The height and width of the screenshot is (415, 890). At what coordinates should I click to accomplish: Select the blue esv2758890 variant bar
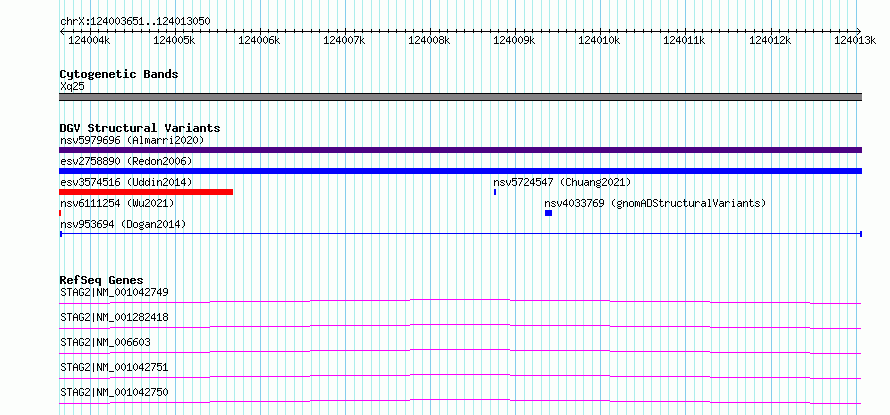coord(460,171)
